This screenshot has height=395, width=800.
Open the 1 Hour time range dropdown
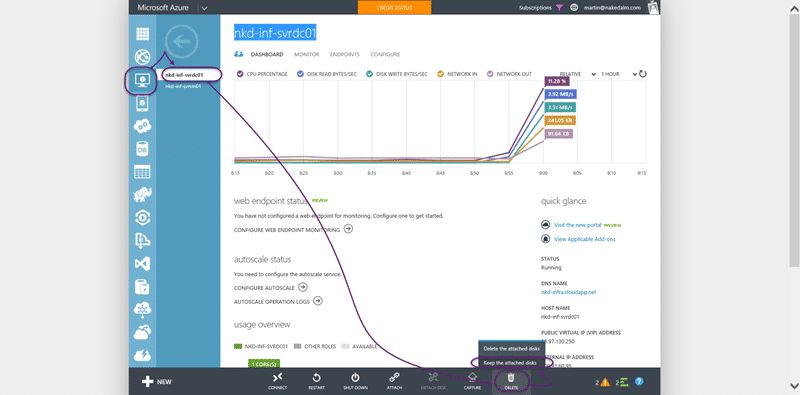(x=619, y=74)
